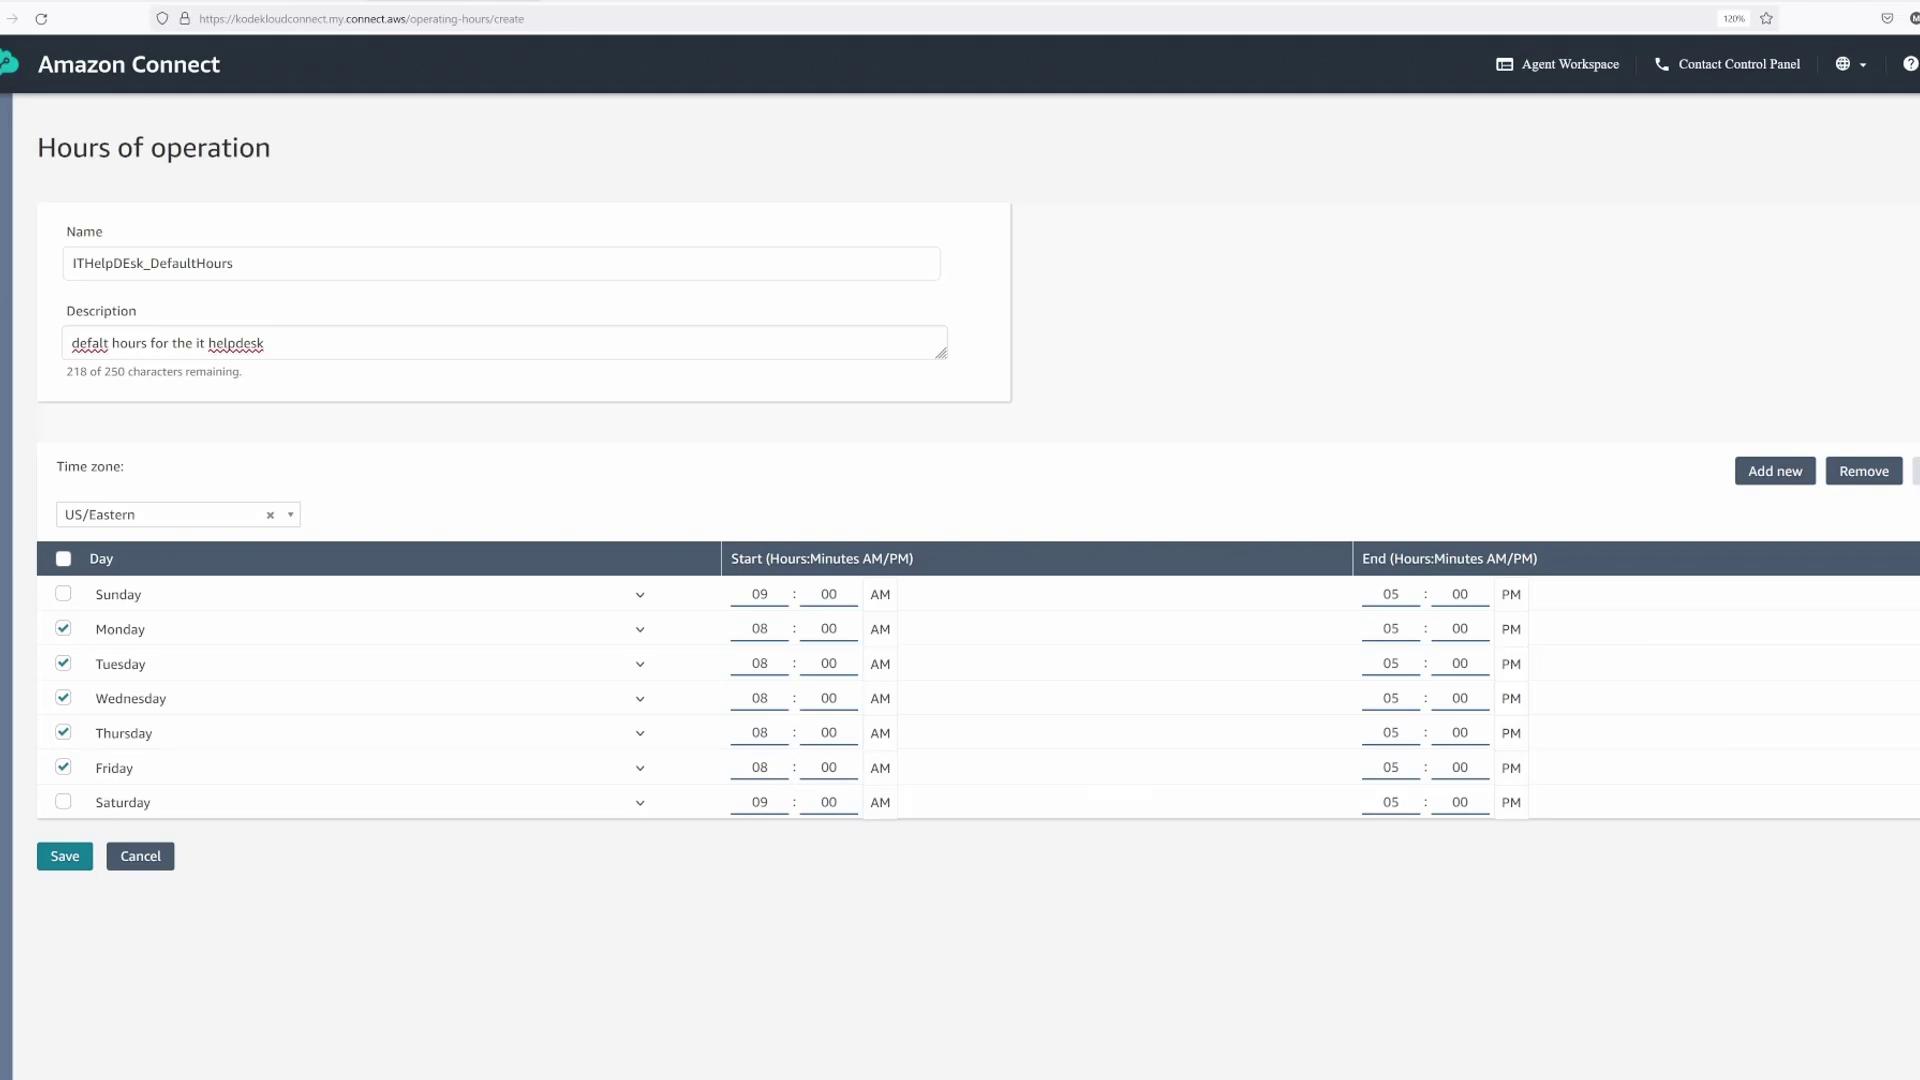Viewport: 1920px width, 1080px height.
Task: Click the Description text field
Action: [503, 343]
